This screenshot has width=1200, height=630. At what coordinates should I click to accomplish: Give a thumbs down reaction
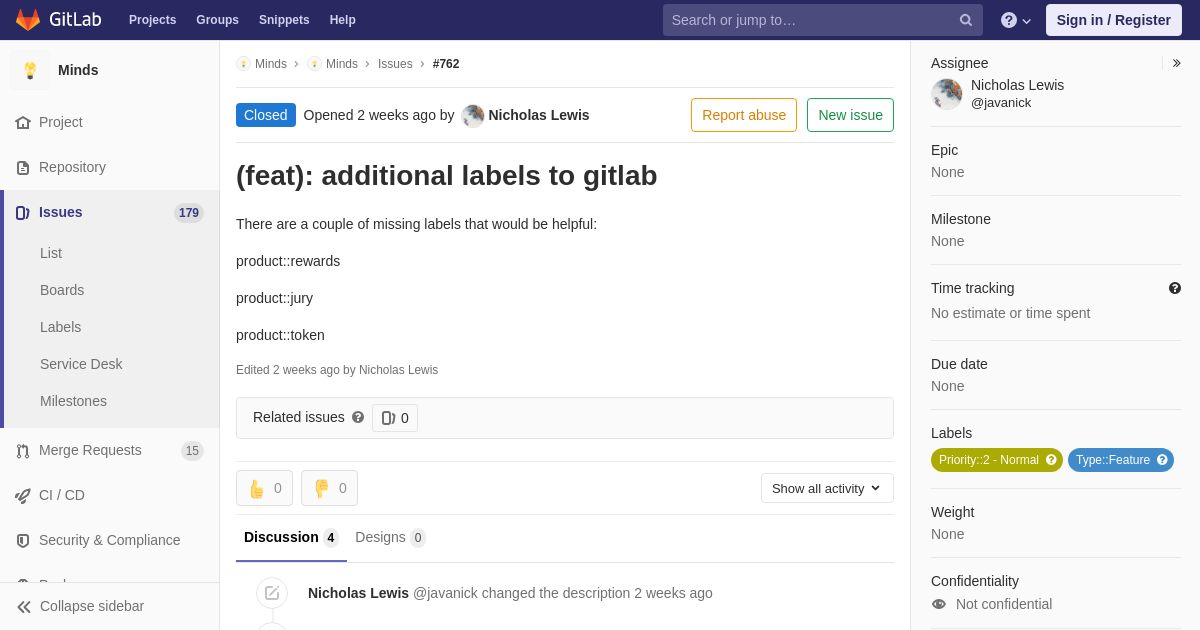(329, 488)
